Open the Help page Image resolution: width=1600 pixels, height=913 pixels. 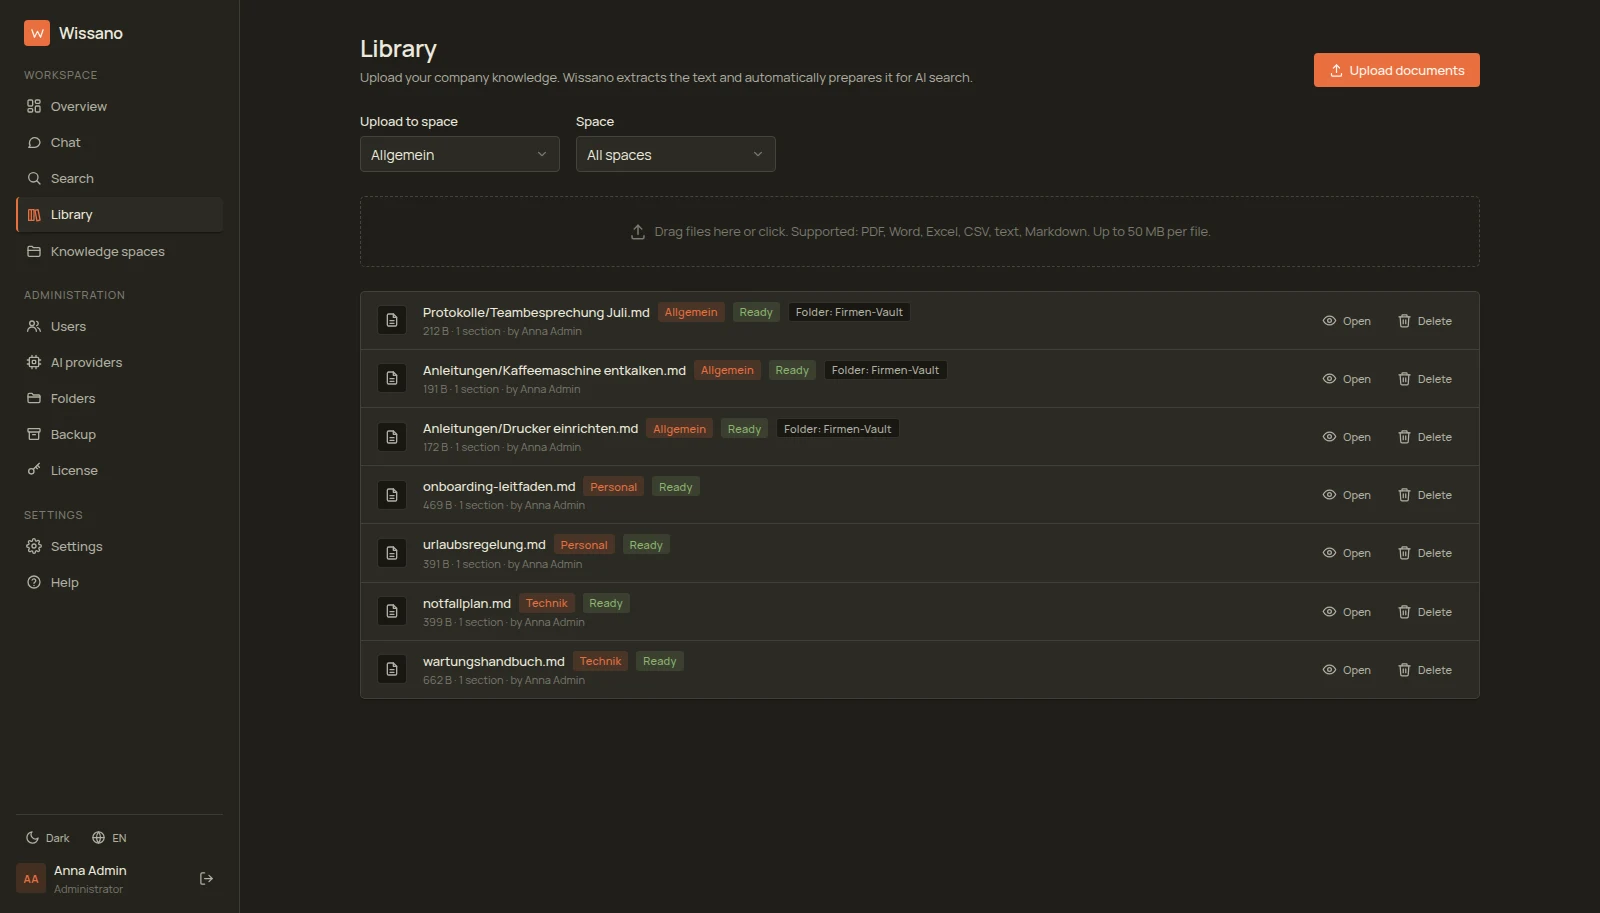tap(119, 582)
